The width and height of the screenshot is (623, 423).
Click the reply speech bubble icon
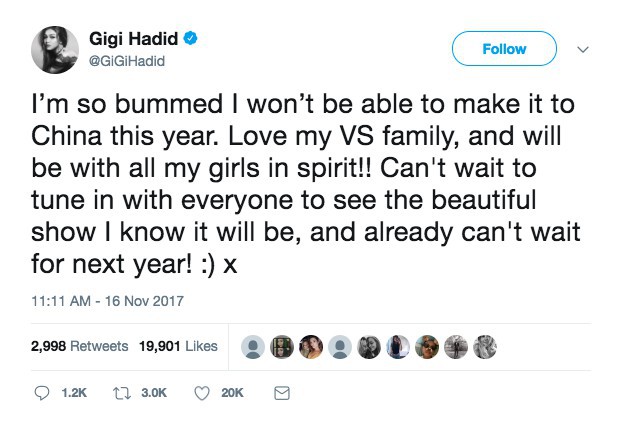click(42, 394)
